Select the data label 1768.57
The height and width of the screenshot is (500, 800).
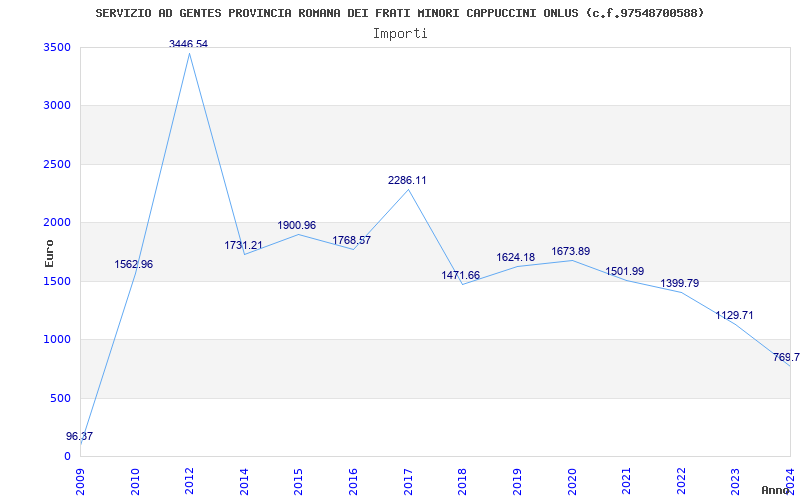[x=352, y=240]
